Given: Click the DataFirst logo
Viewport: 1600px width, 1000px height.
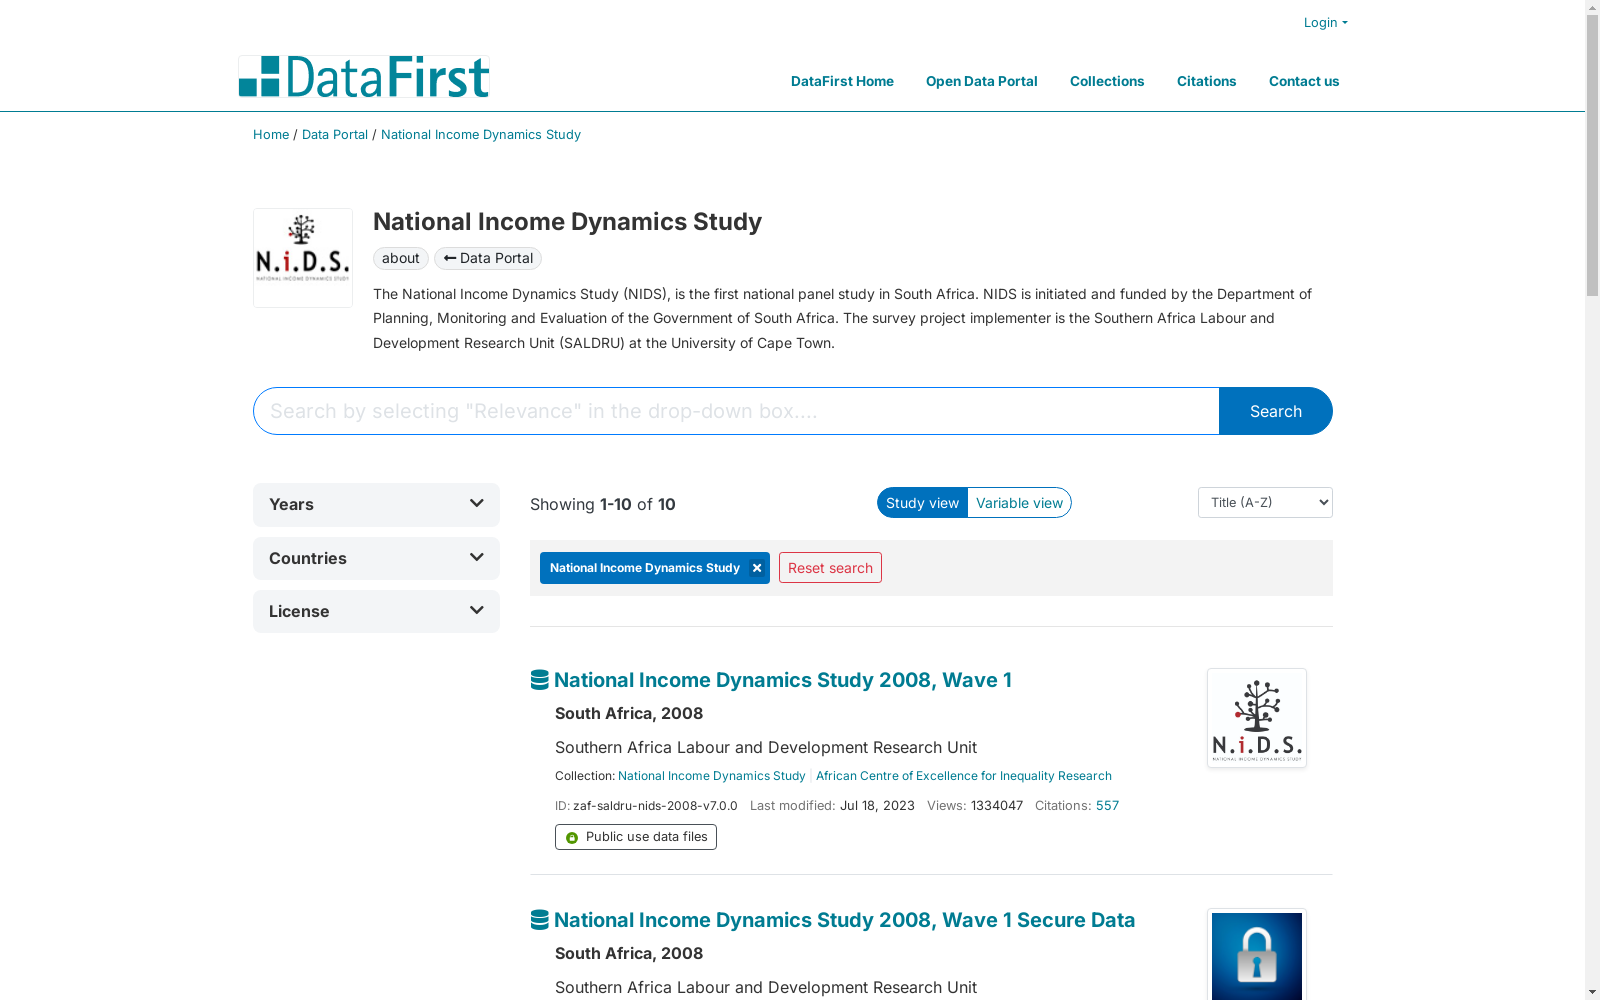Looking at the screenshot, I should [363, 77].
